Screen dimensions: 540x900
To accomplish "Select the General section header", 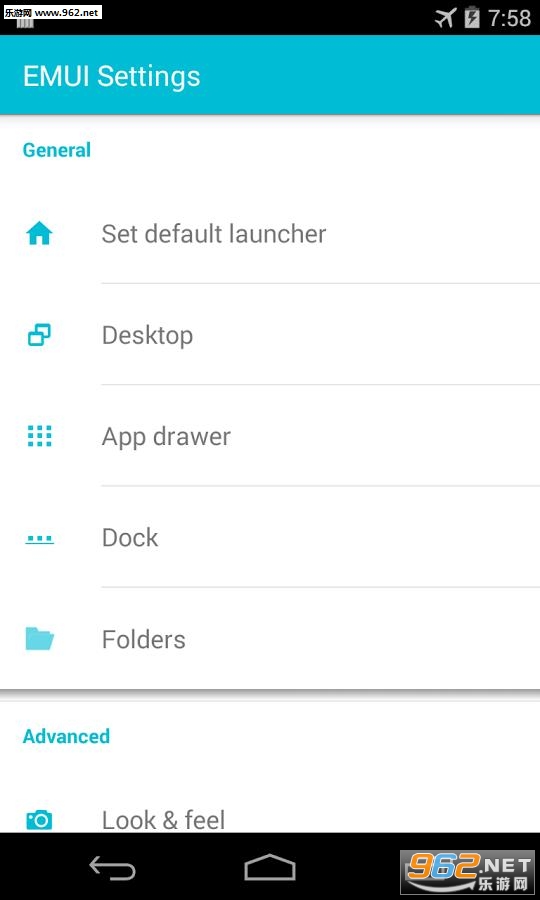I will coord(57,150).
